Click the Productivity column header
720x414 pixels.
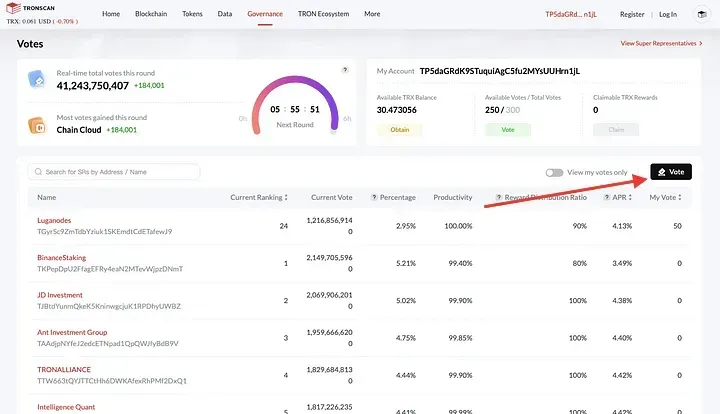pyautogui.click(x=453, y=197)
